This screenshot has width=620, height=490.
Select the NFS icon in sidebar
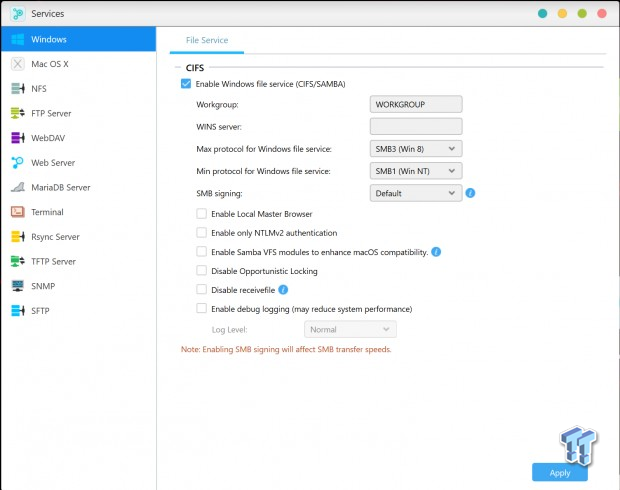click(x=17, y=89)
